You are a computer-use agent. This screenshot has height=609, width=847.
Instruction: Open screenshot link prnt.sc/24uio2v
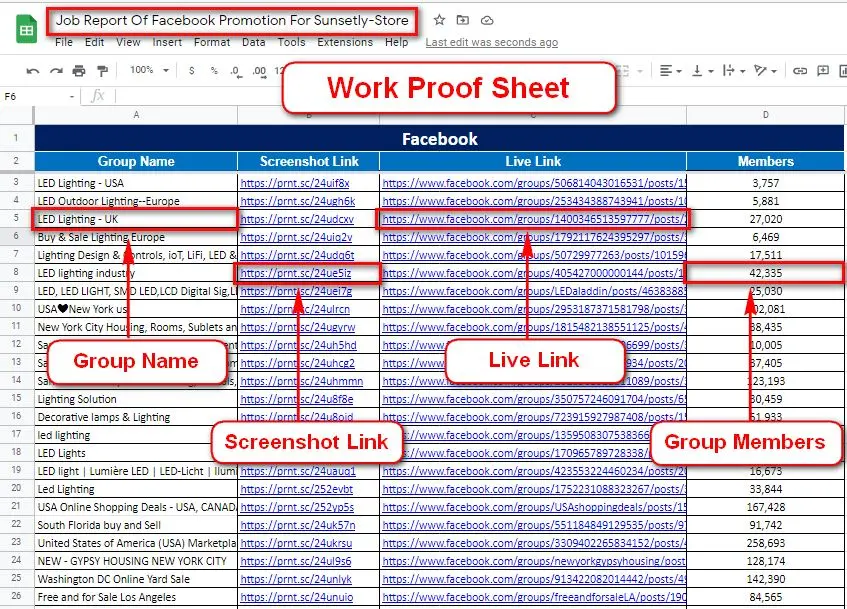[296, 237]
